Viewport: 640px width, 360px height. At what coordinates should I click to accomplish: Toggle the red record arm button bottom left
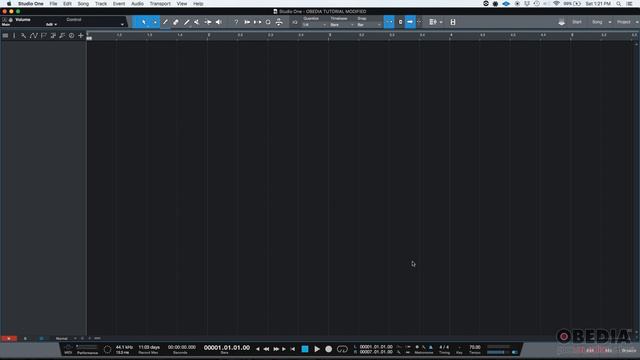tap(9, 338)
